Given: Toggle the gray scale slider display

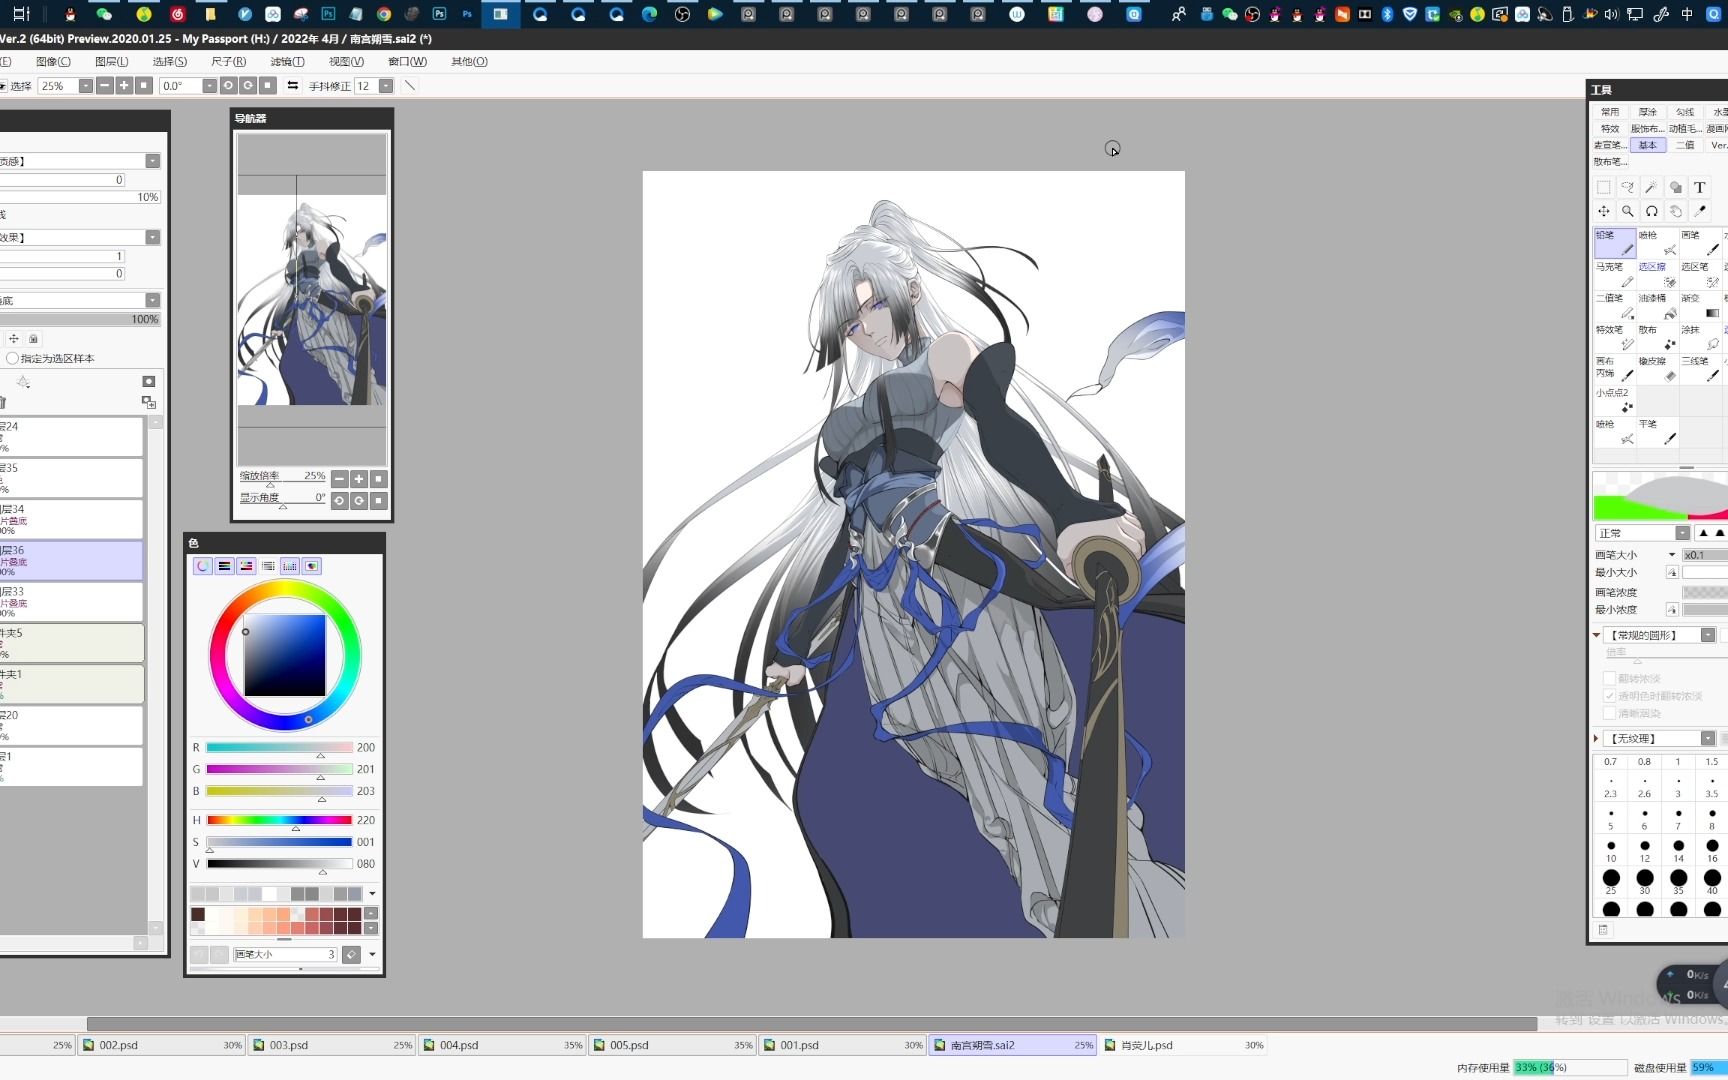Looking at the screenshot, I should click(x=269, y=566).
